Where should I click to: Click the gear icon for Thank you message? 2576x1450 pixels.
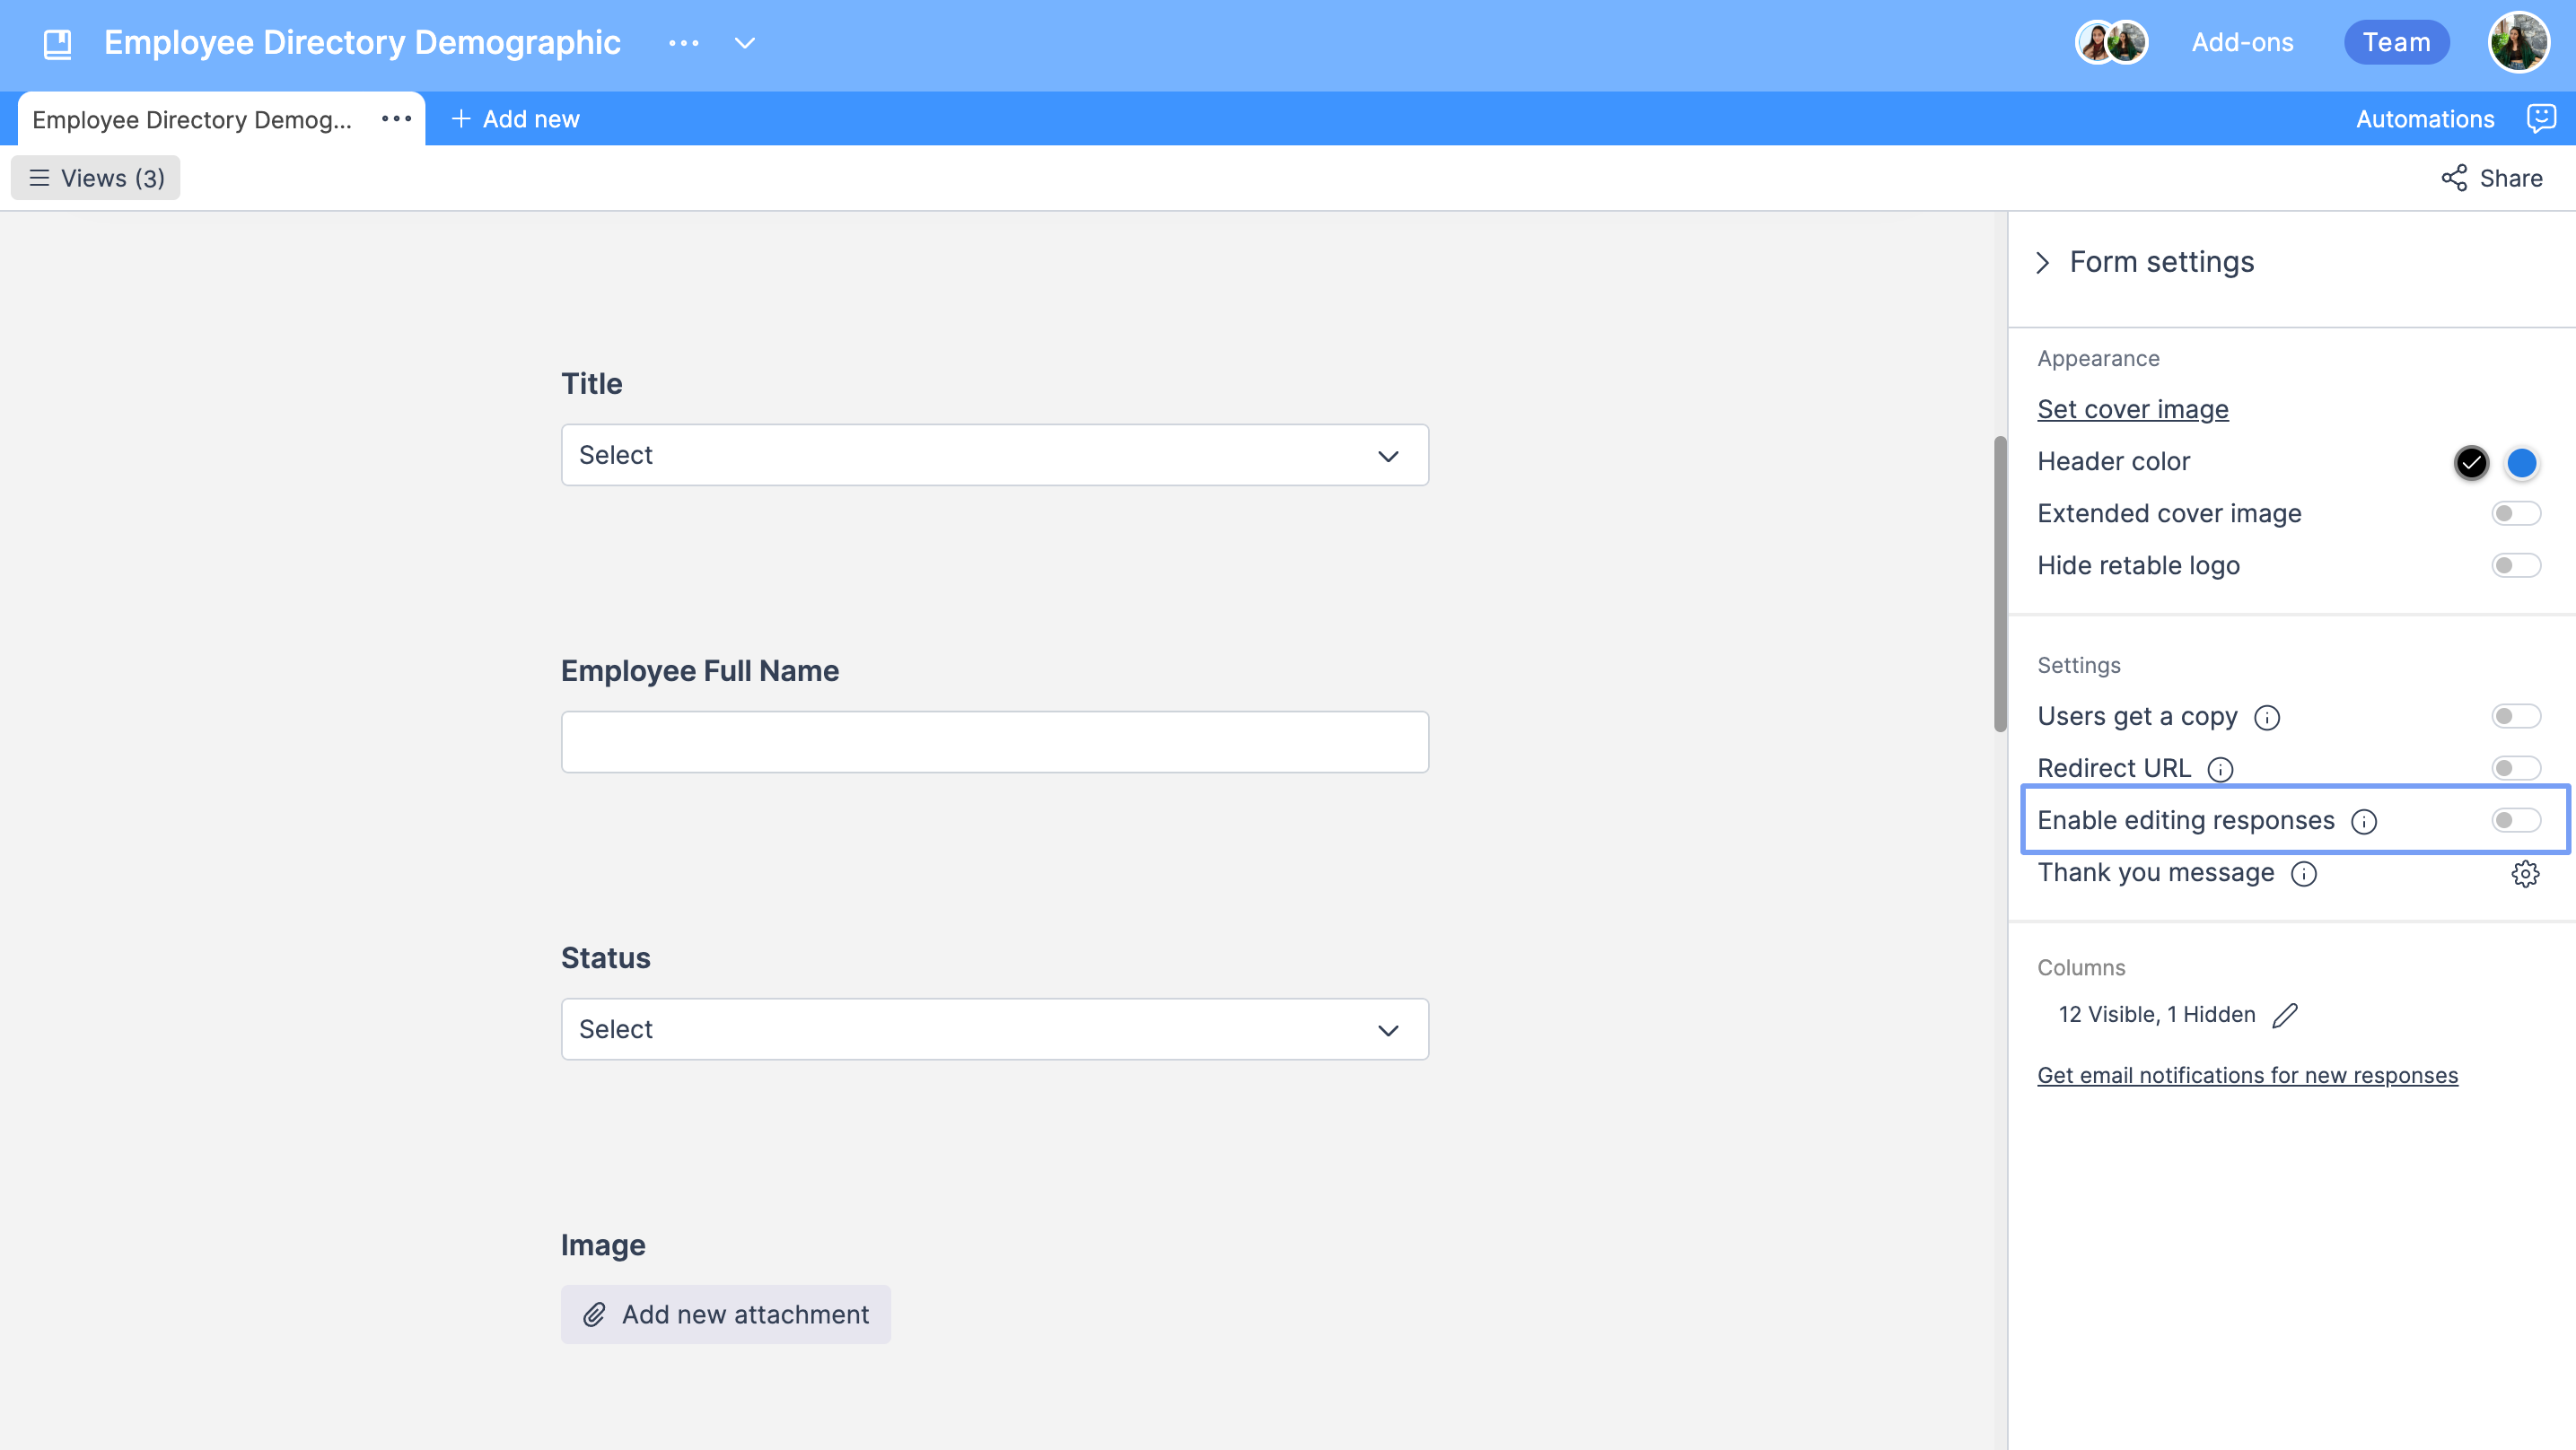click(x=2525, y=873)
